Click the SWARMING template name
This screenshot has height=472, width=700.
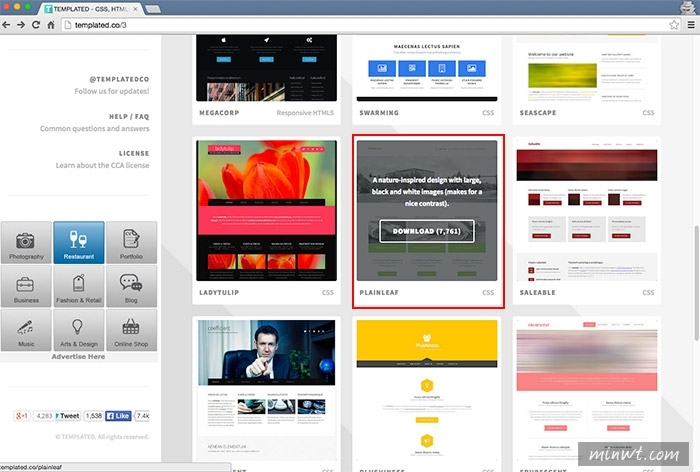click(x=379, y=113)
